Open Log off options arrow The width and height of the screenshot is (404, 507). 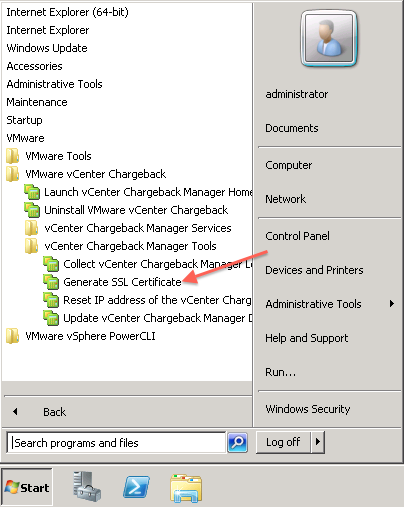click(x=318, y=442)
